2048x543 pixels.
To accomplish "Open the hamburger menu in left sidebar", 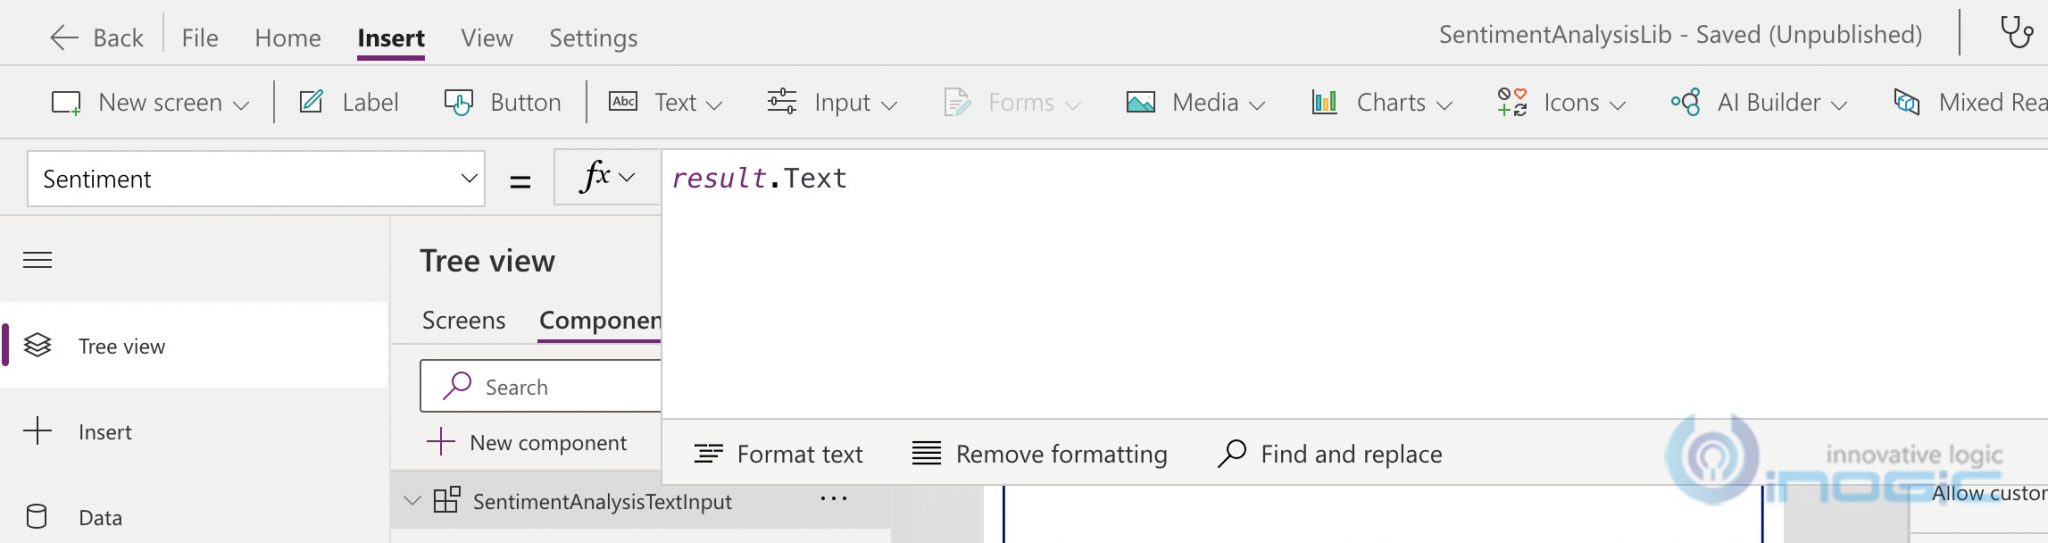I will point(38,261).
